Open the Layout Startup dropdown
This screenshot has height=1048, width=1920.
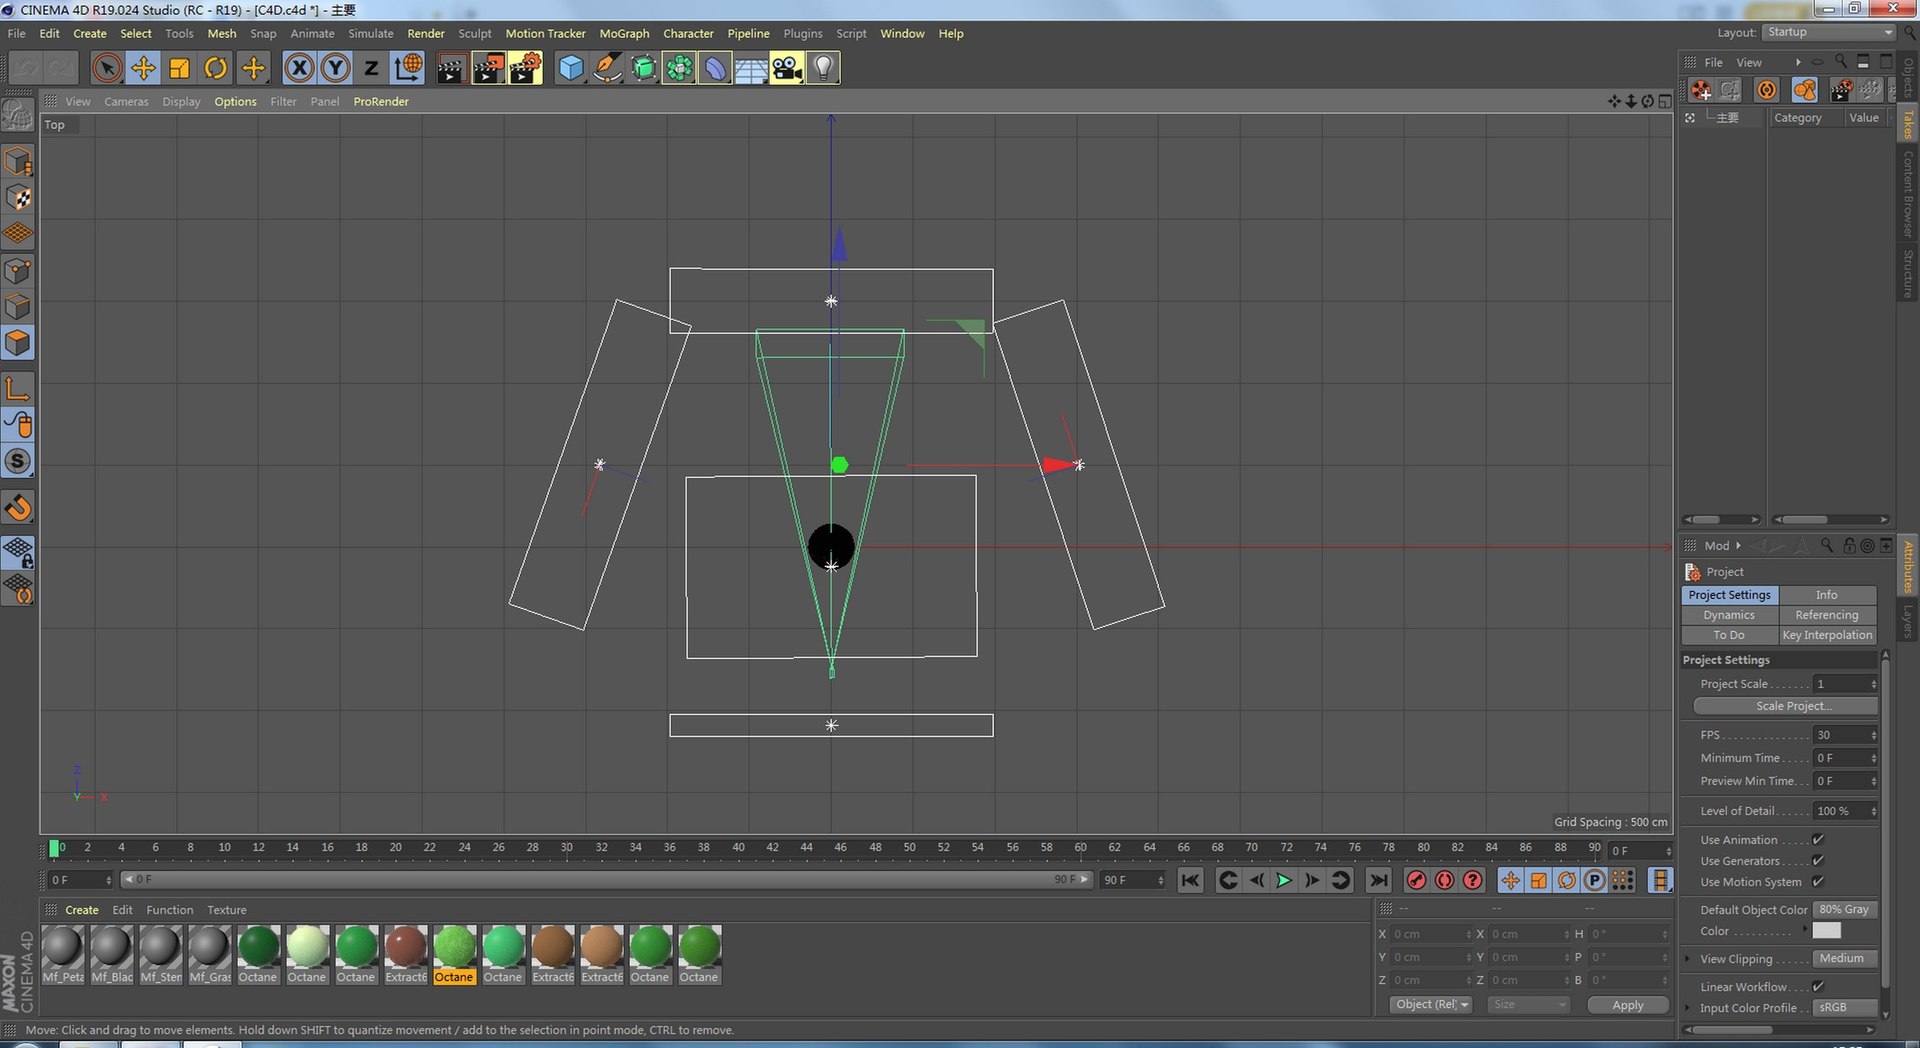(1829, 32)
